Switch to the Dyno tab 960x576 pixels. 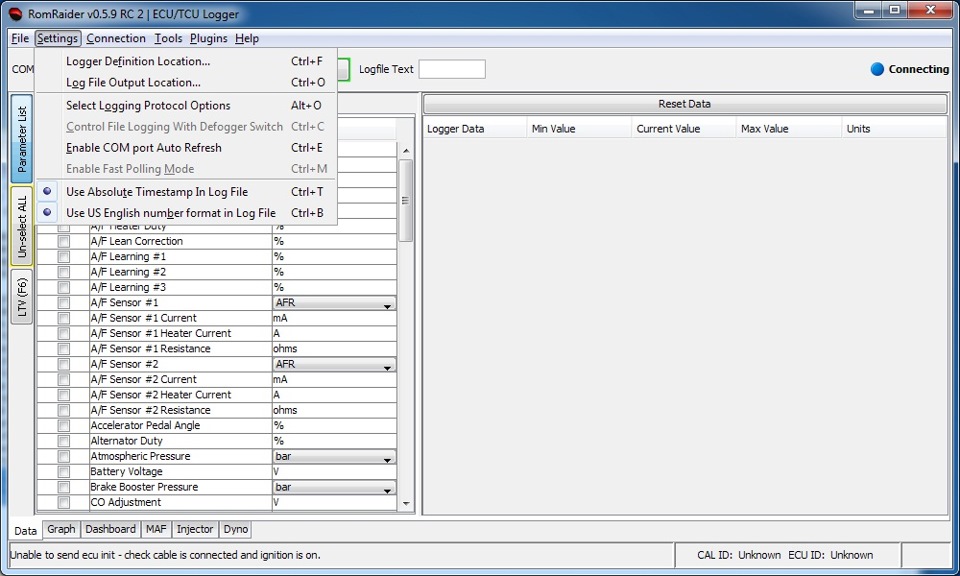236,529
